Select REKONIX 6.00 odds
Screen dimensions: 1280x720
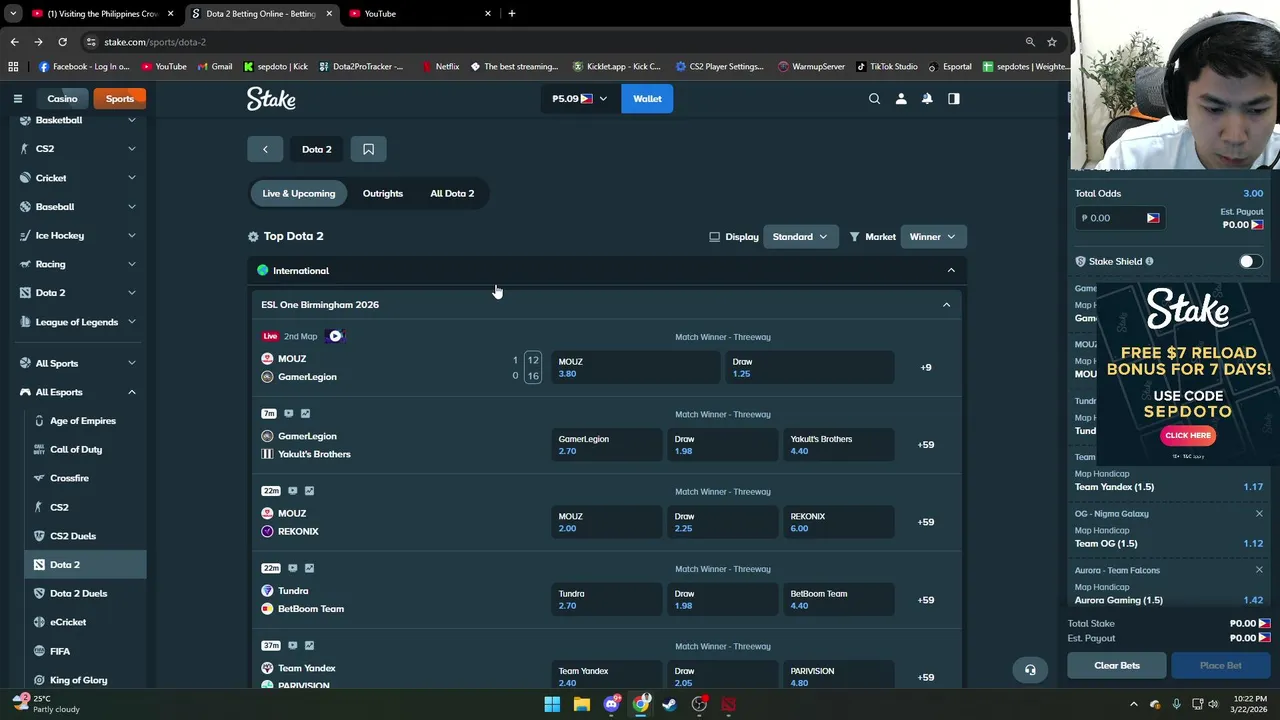click(838, 522)
